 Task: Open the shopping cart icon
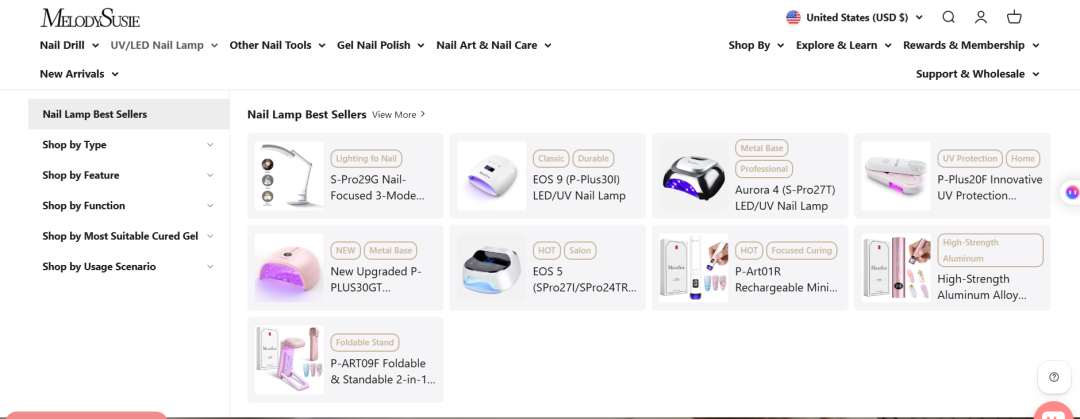[1014, 17]
